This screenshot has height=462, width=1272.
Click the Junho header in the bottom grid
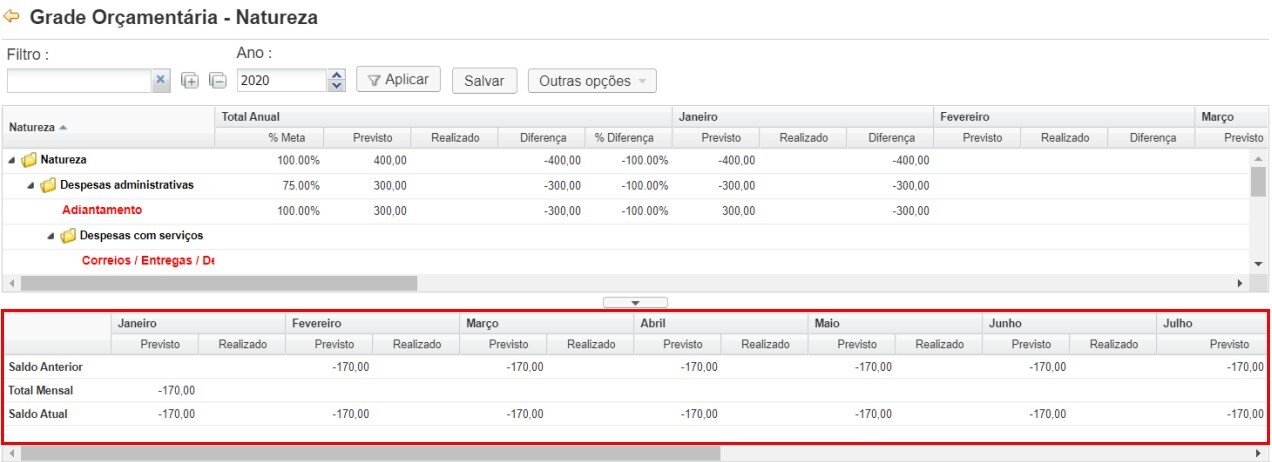(x=1069, y=324)
